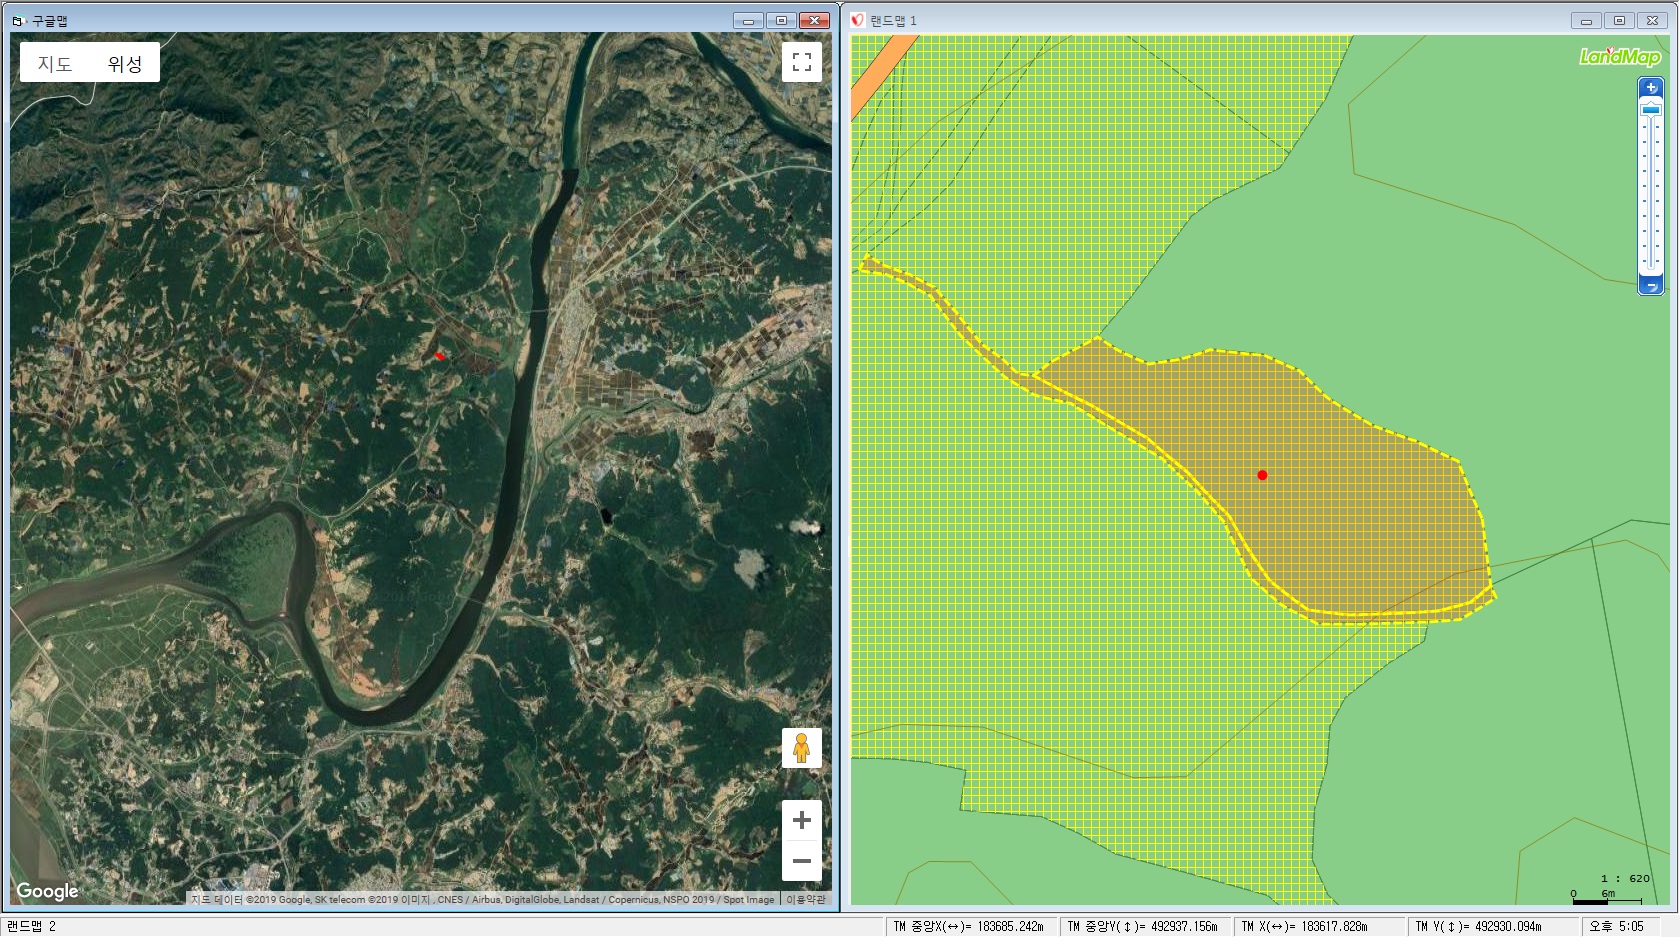Click the LandMap zoom-in plus button
The image size is (1680, 937).
coord(1651,88)
